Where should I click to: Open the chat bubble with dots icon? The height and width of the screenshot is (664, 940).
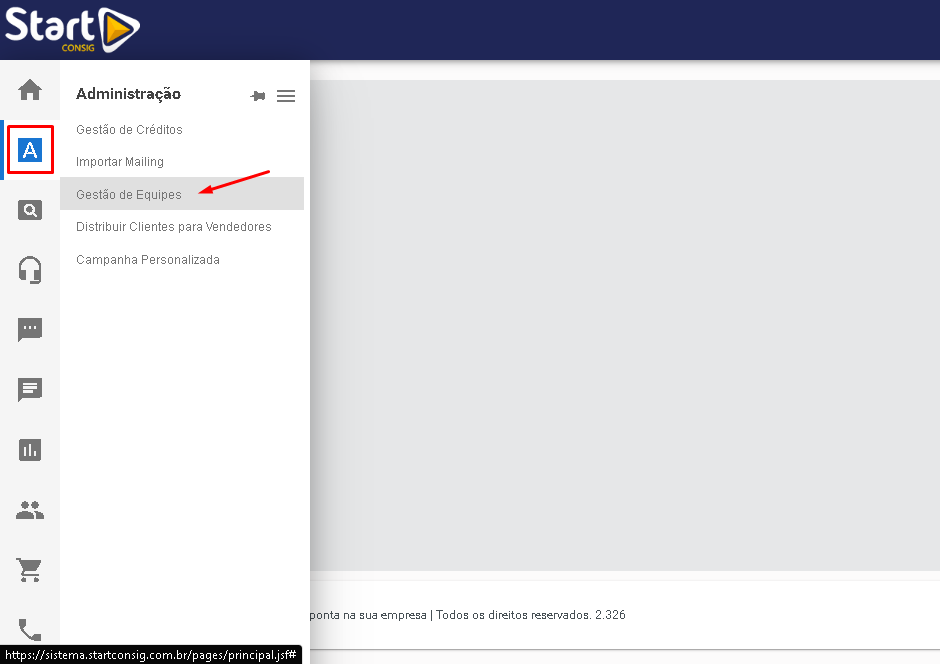30,330
